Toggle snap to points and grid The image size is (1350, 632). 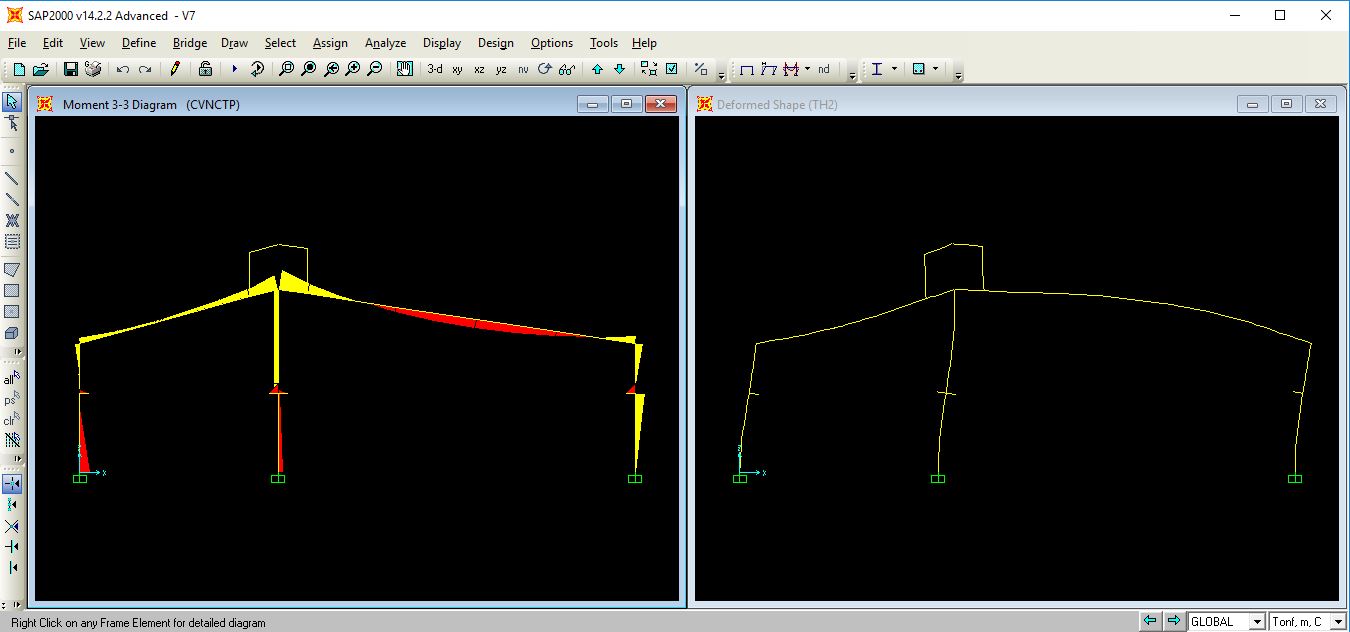point(12,483)
